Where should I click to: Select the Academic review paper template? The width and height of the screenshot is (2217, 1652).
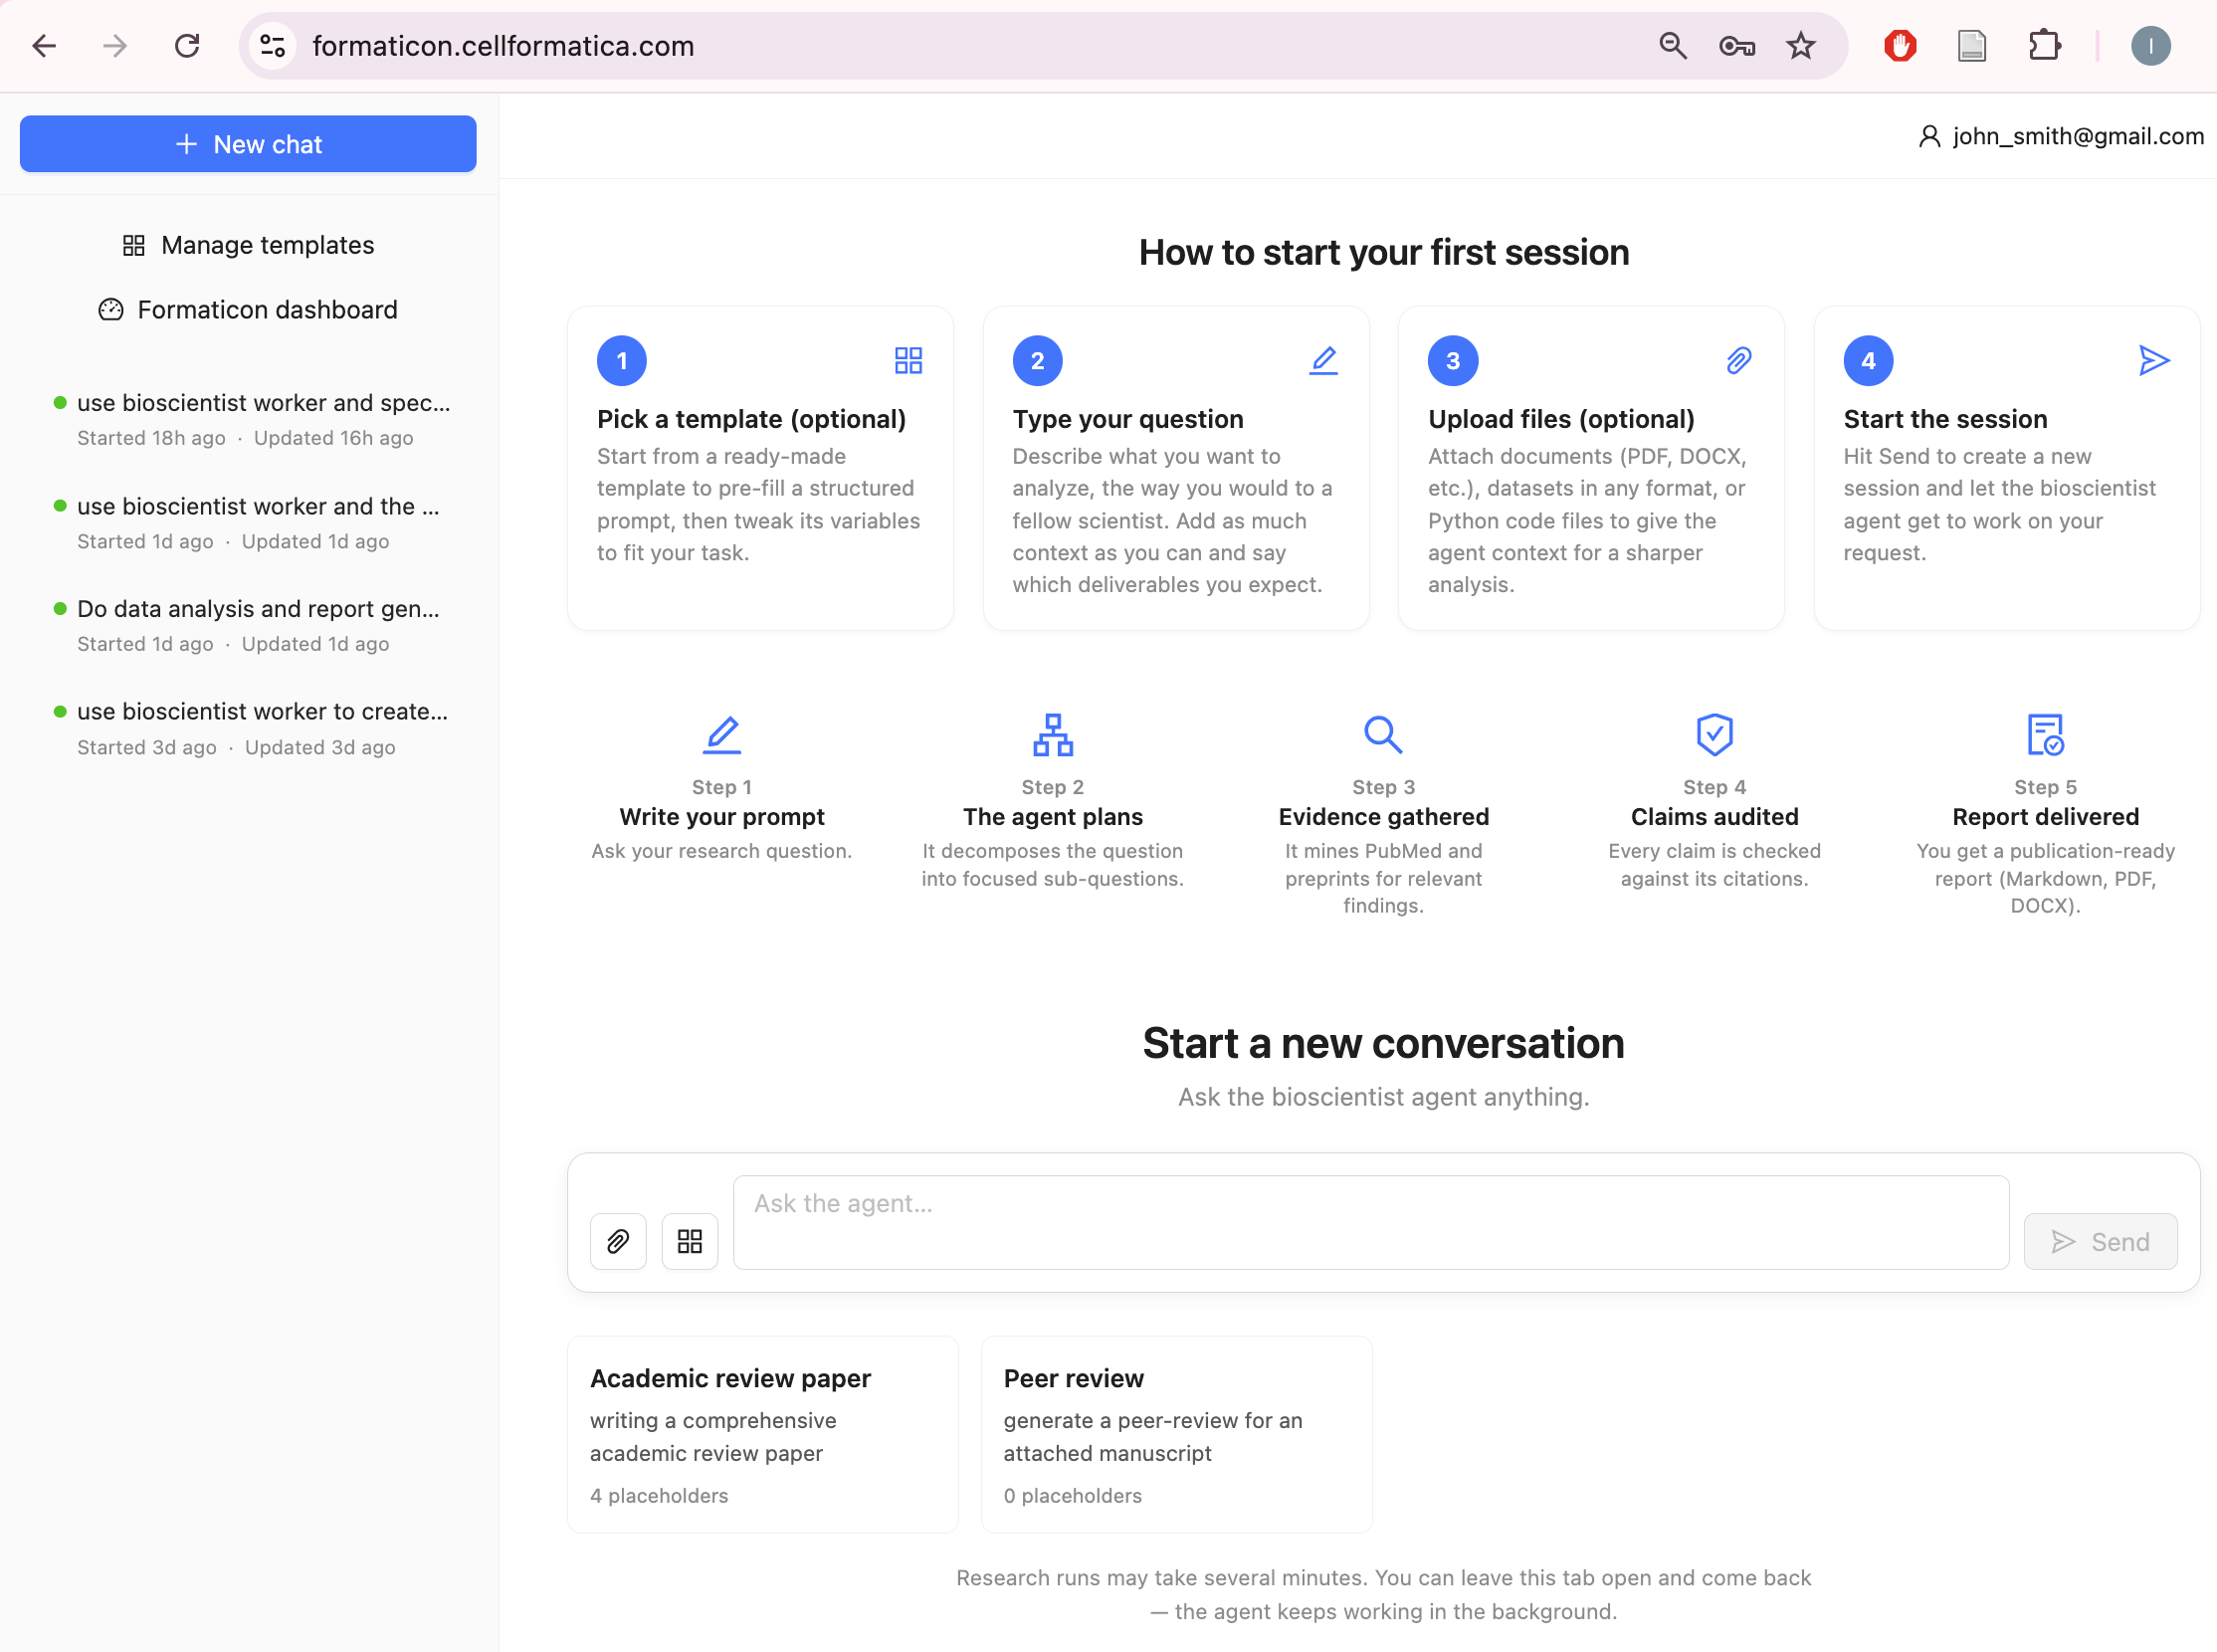[763, 1435]
